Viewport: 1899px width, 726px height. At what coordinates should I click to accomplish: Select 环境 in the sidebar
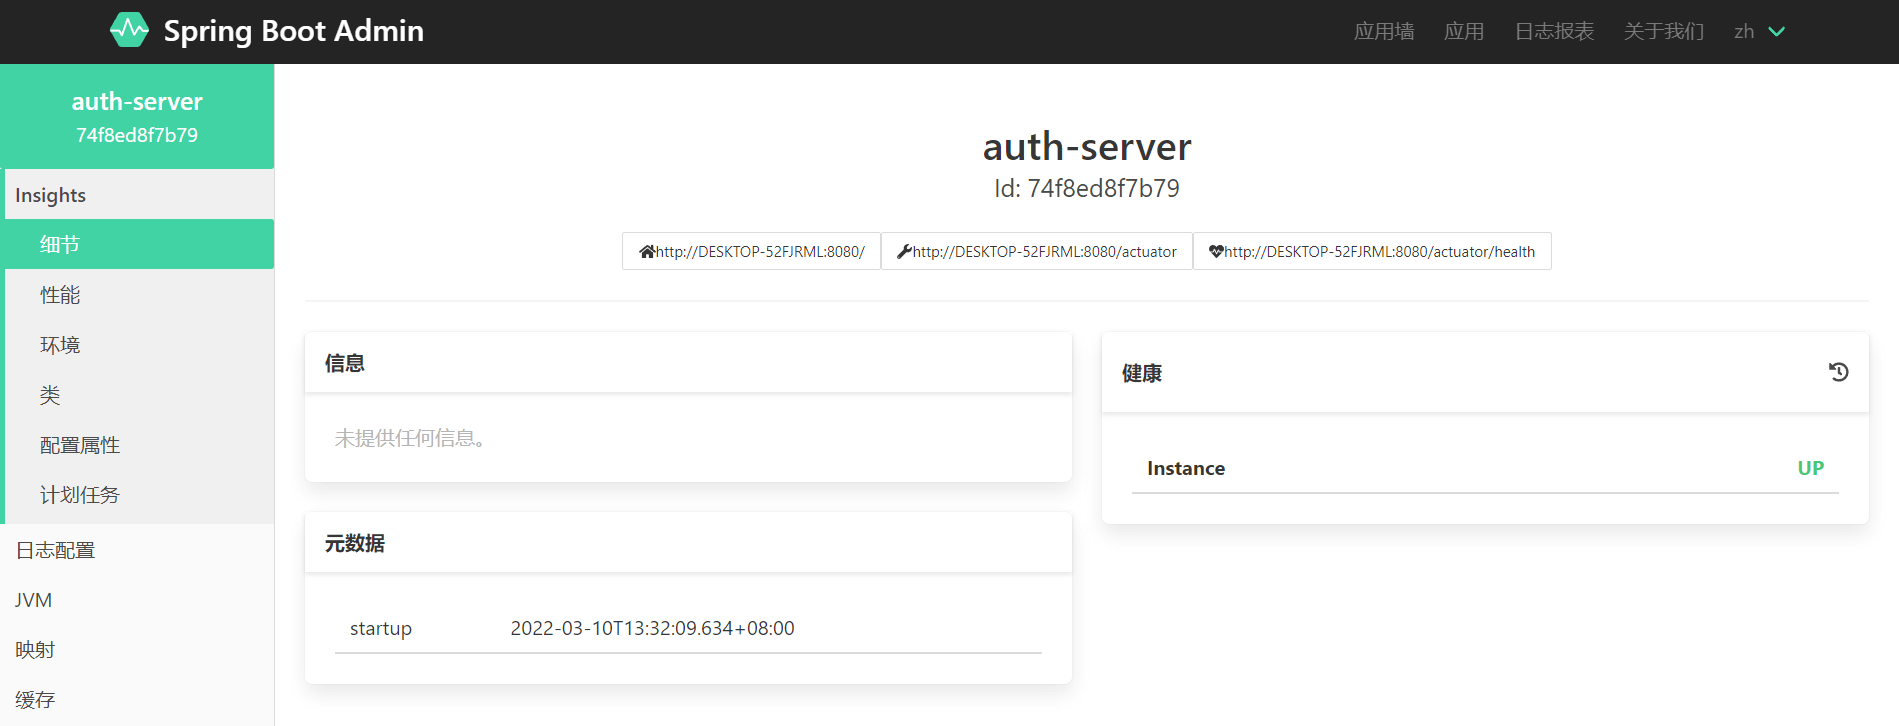click(139, 345)
